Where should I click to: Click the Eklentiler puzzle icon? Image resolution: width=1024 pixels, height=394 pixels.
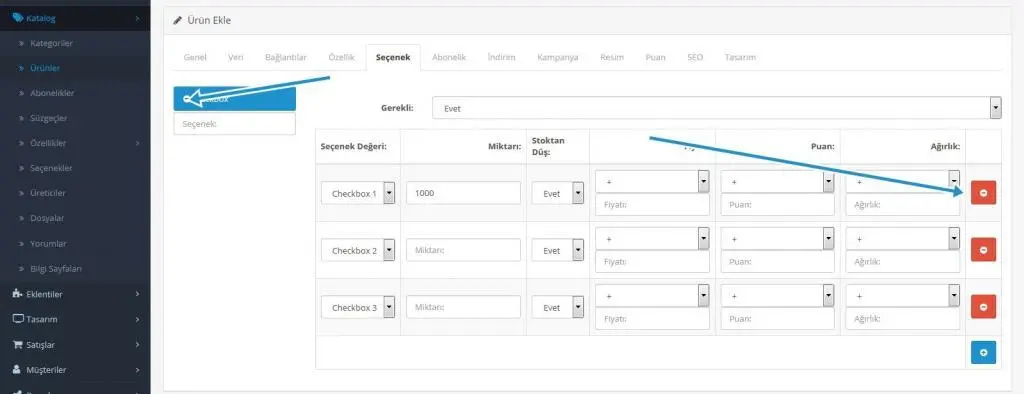coord(18,294)
